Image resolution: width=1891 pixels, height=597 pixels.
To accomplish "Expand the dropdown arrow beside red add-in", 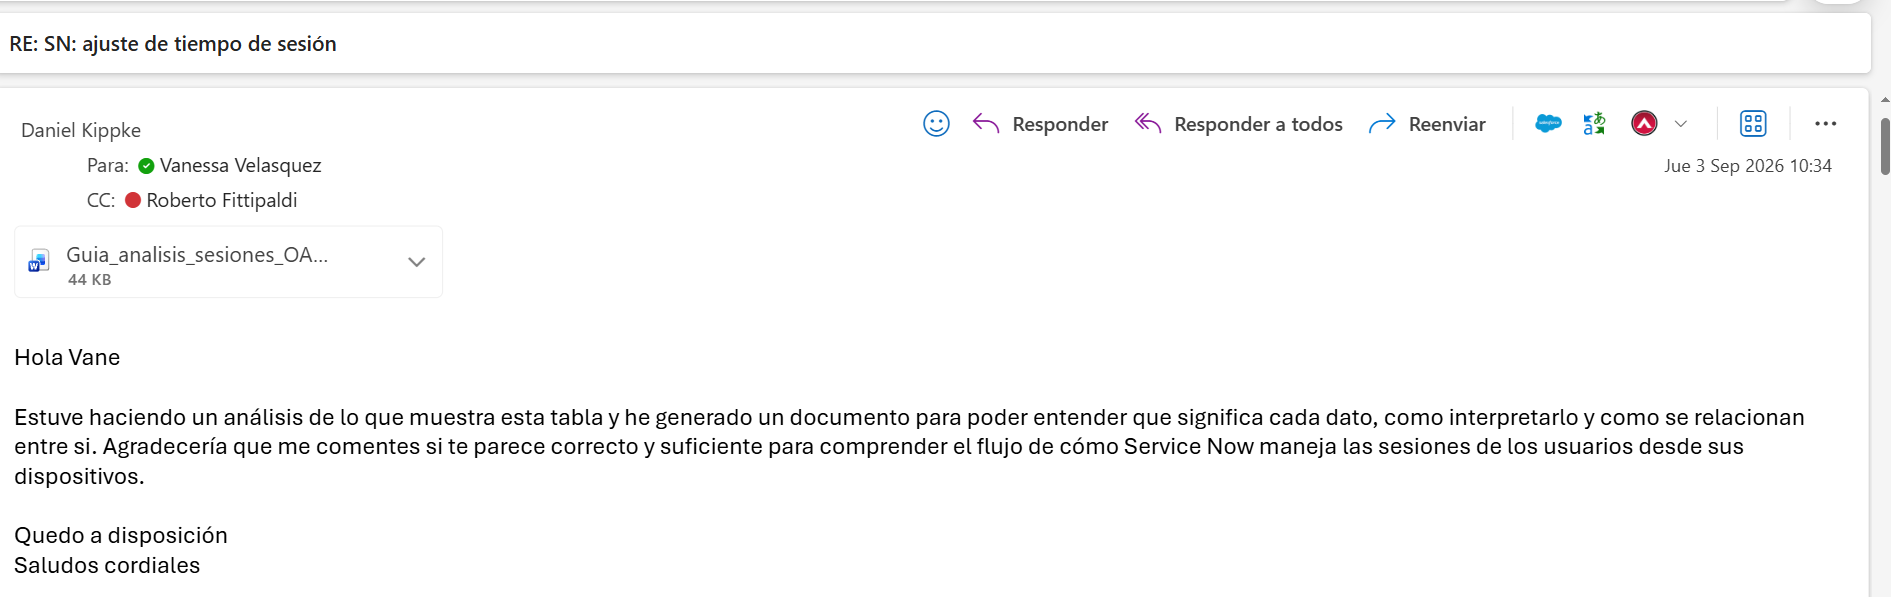I will pyautogui.click(x=1681, y=124).
